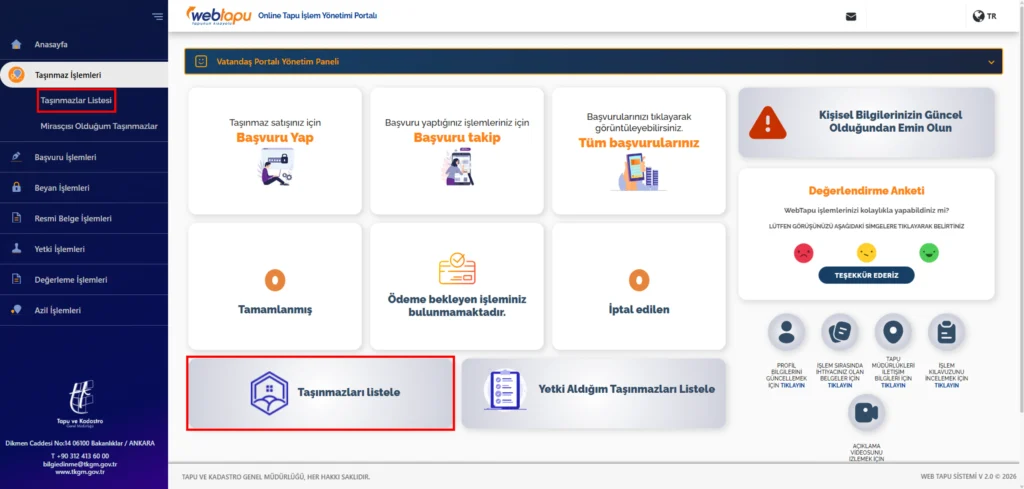Viewport: 1024px width, 489px height.
Task: Click the TR language label
Action: (x=992, y=16)
